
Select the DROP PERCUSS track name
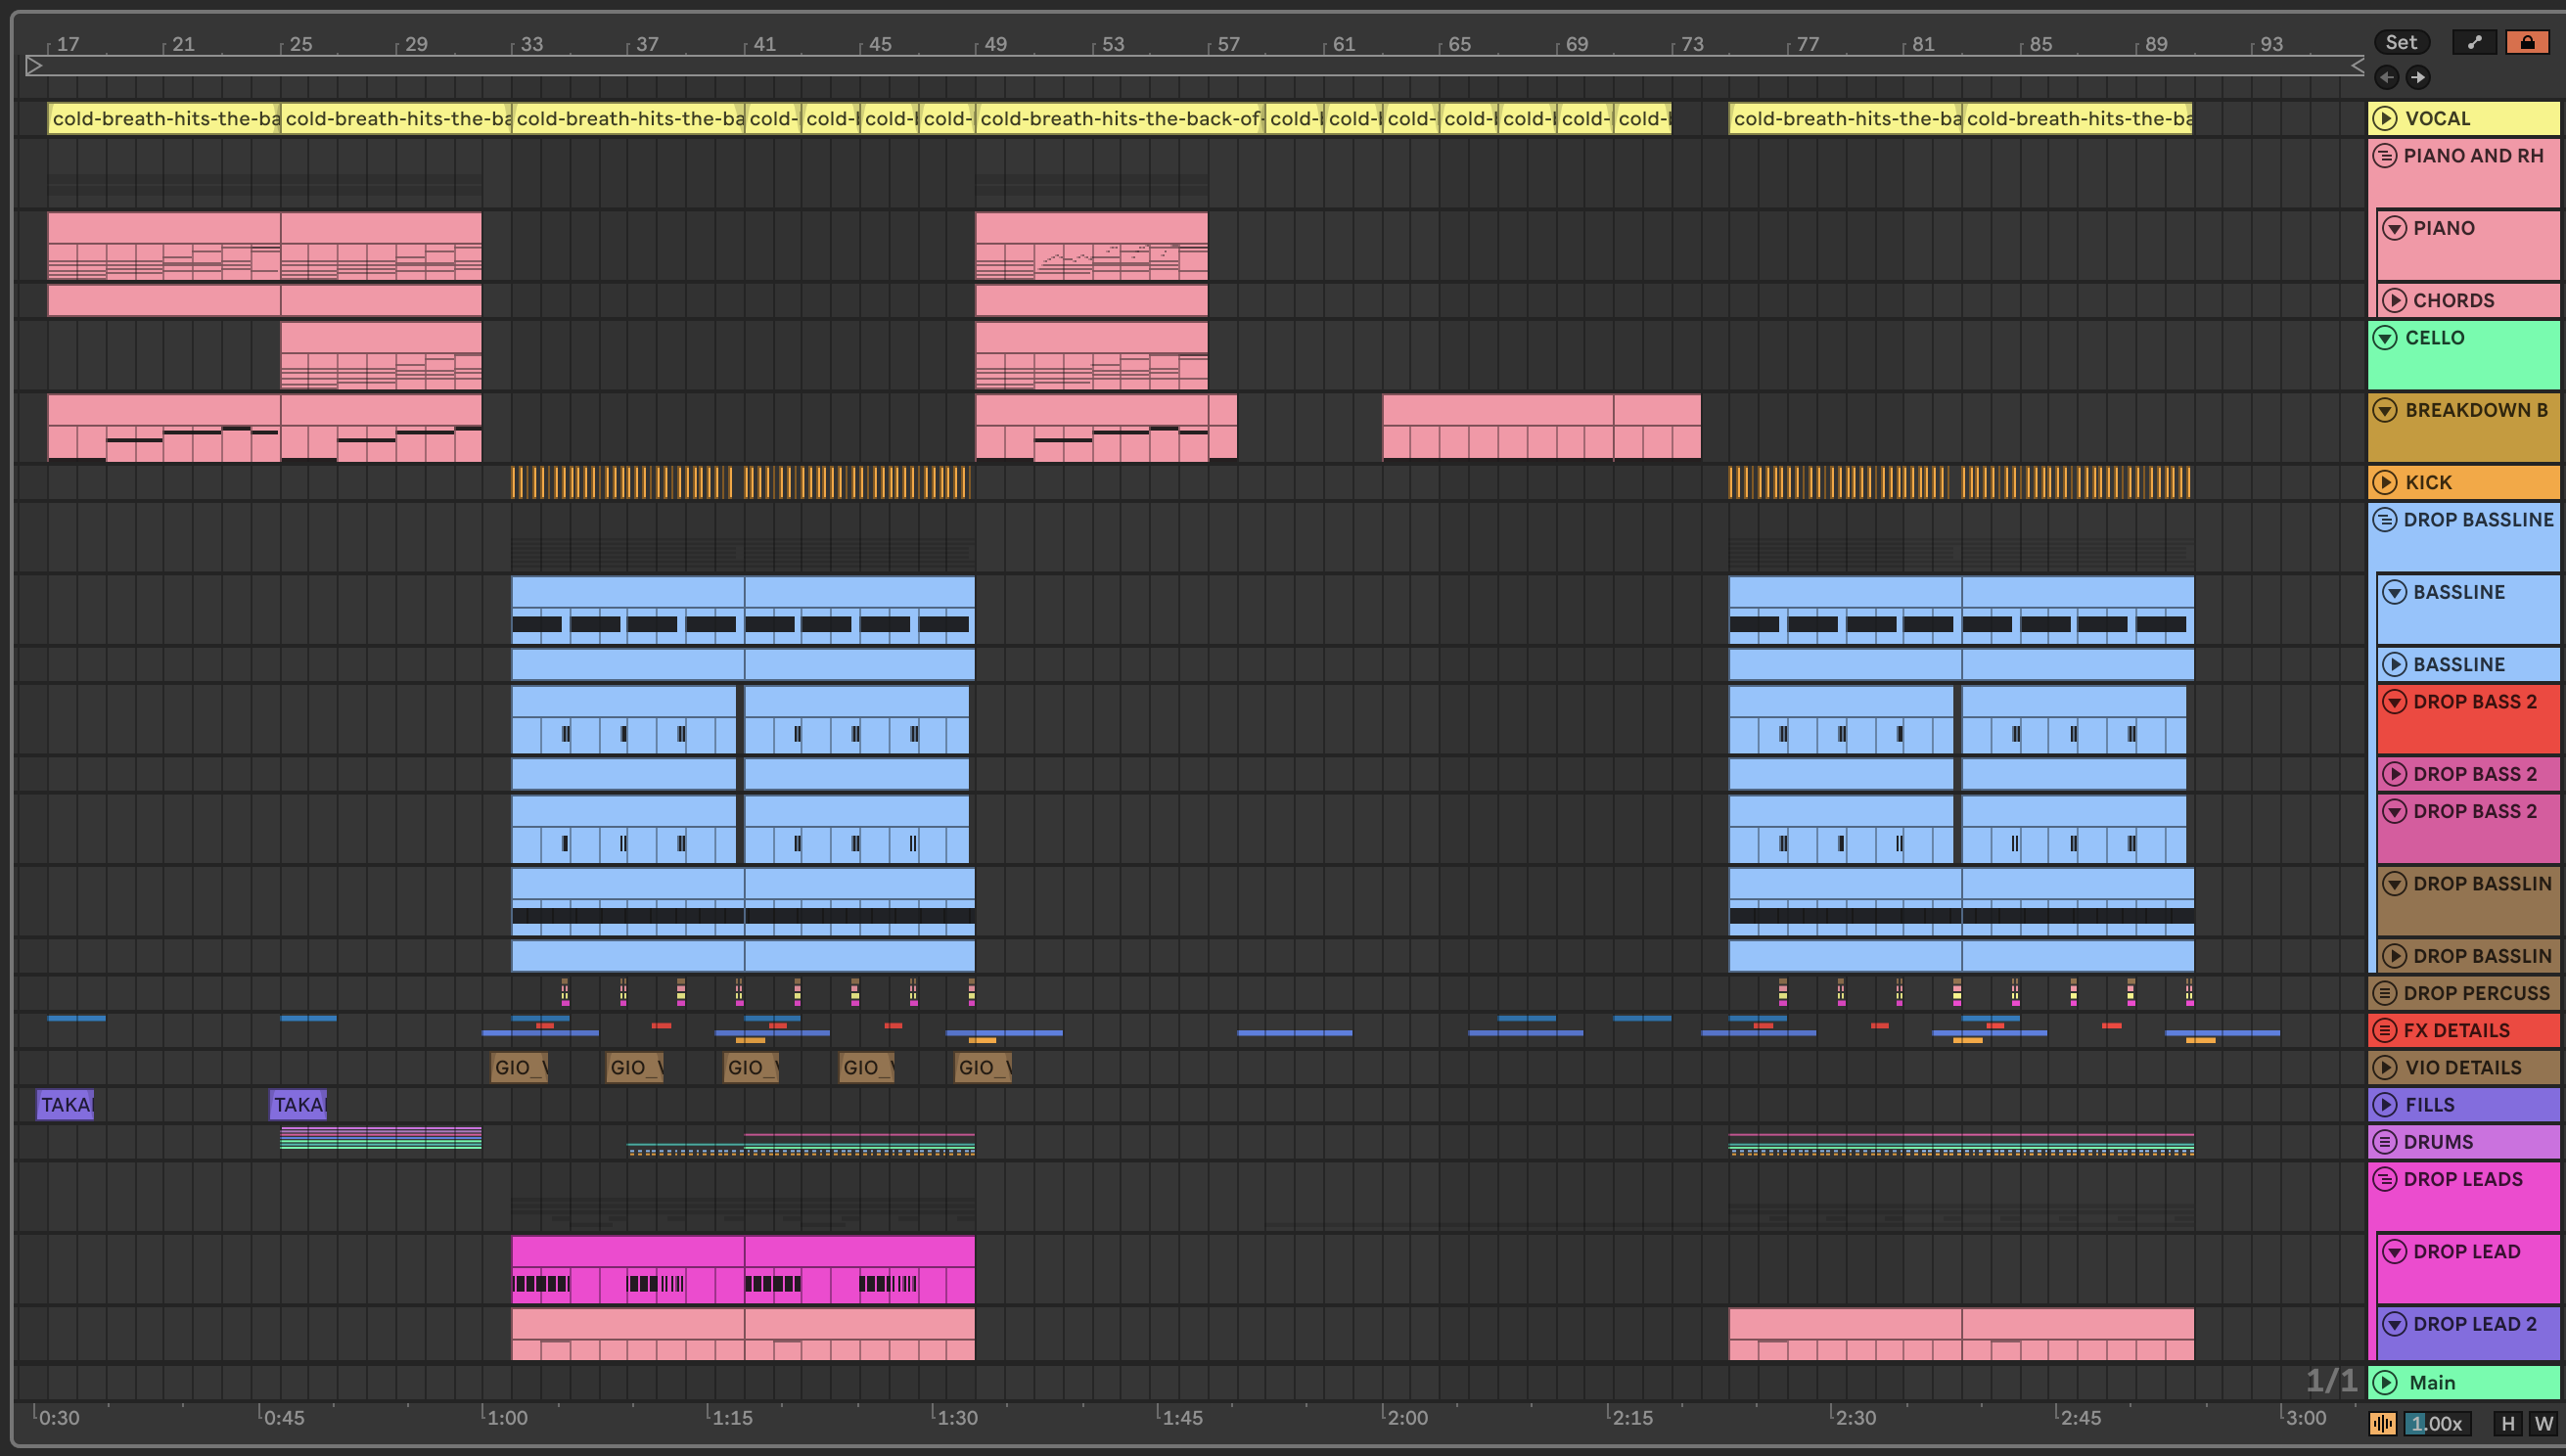[x=2476, y=993]
